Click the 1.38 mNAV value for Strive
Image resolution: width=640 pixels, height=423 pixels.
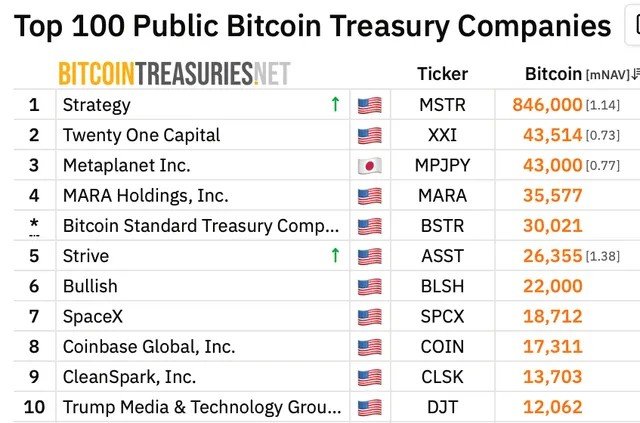coord(603,256)
